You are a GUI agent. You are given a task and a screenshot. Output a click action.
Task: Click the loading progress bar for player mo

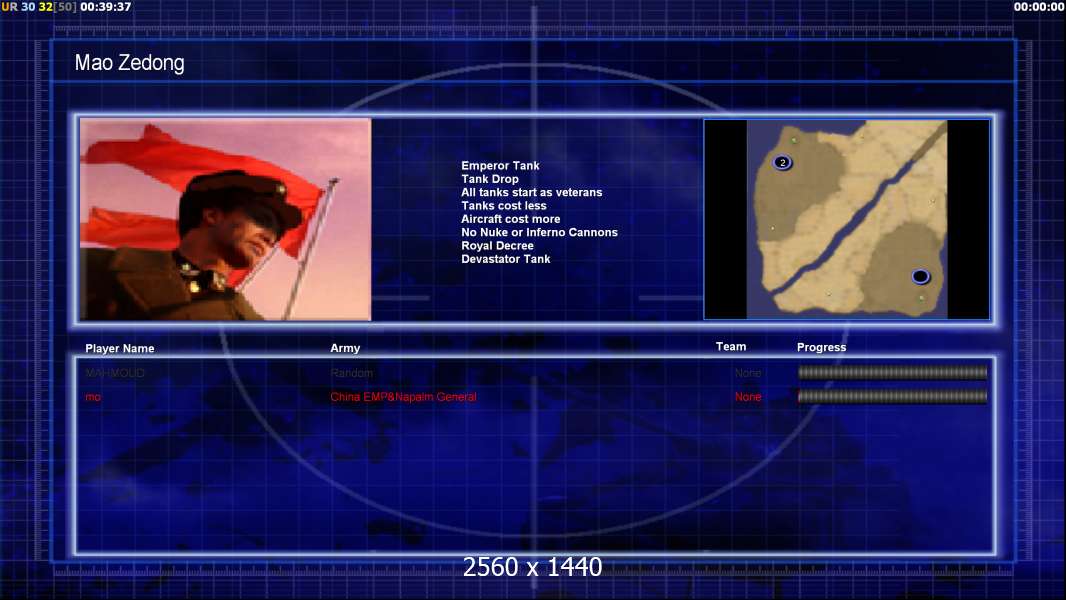click(x=893, y=396)
